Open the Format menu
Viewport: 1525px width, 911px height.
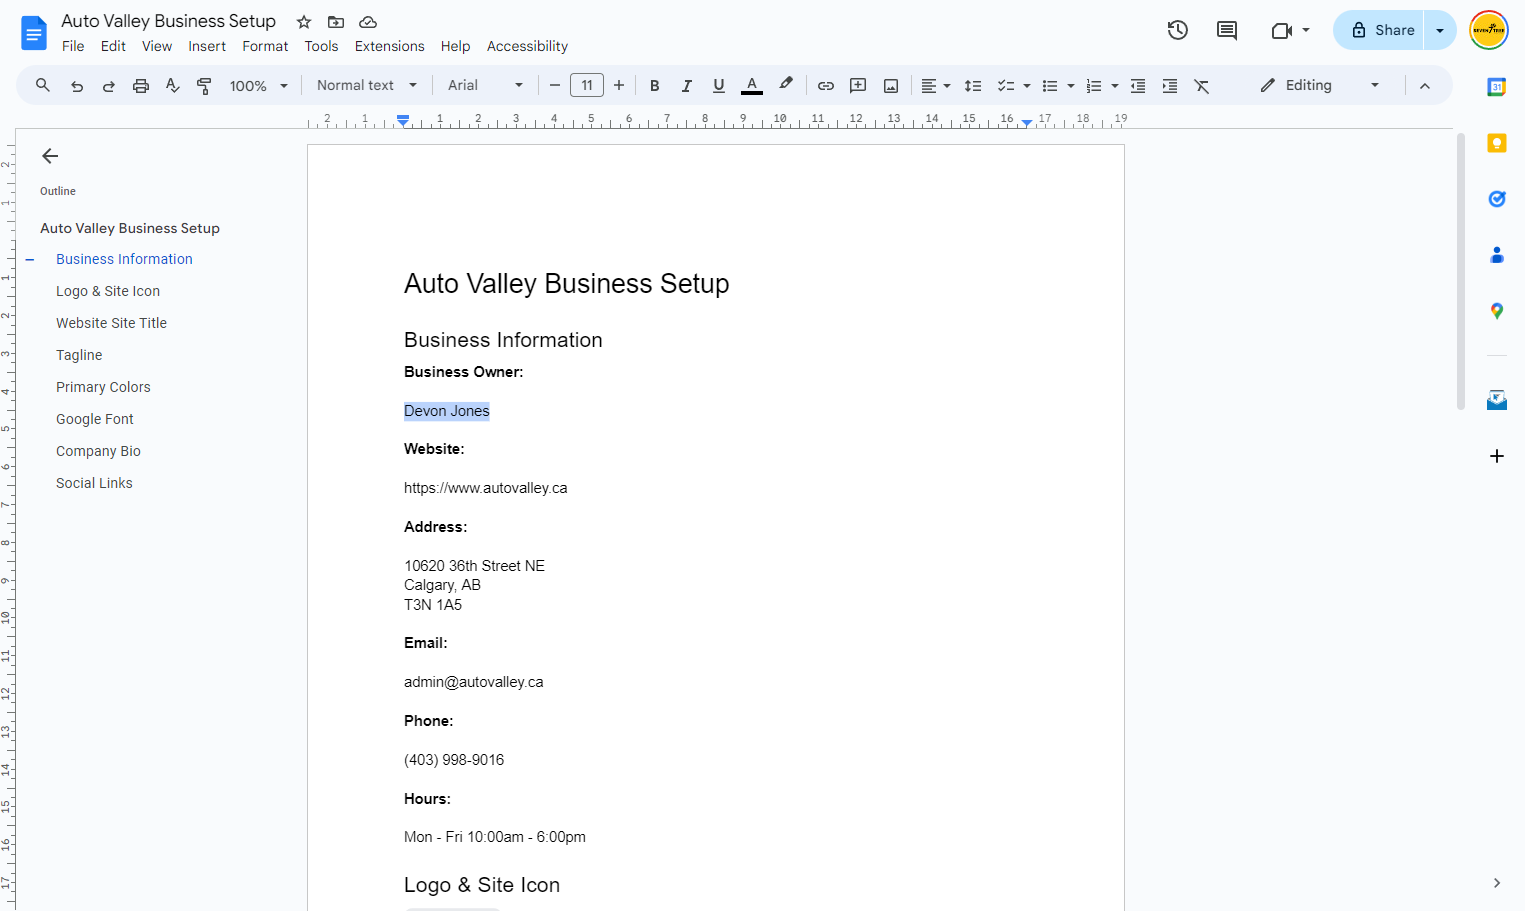pyautogui.click(x=265, y=46)
